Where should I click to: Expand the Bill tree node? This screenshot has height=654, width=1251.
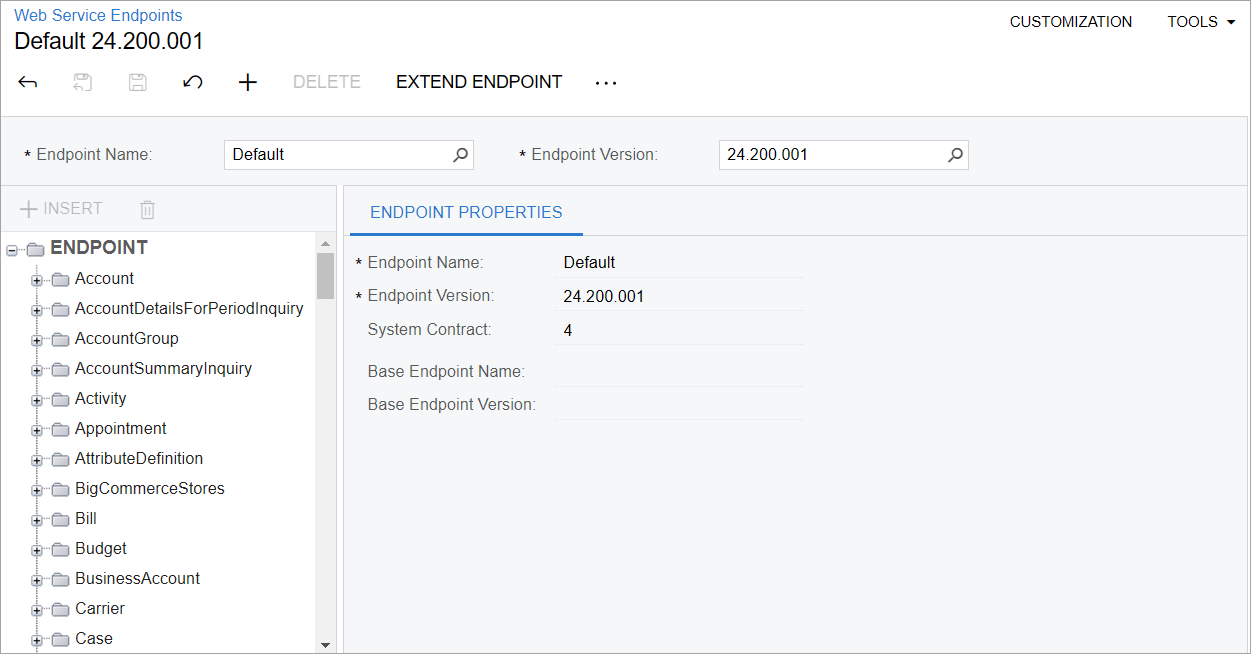(37, 520)
